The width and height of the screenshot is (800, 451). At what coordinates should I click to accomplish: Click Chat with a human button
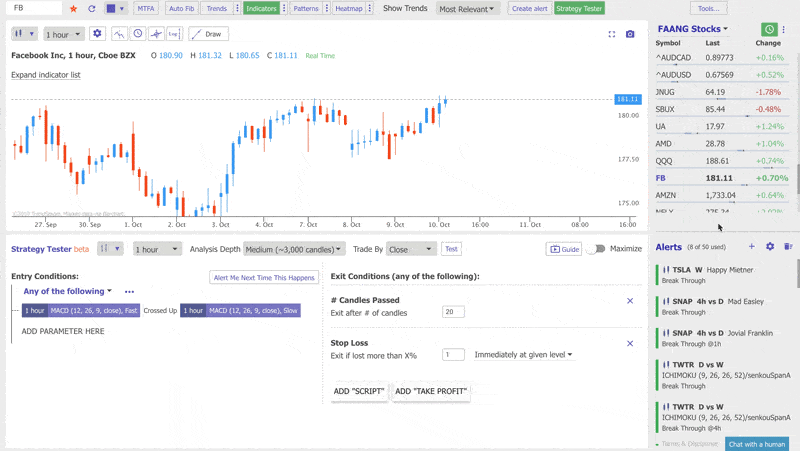point(757,444)
